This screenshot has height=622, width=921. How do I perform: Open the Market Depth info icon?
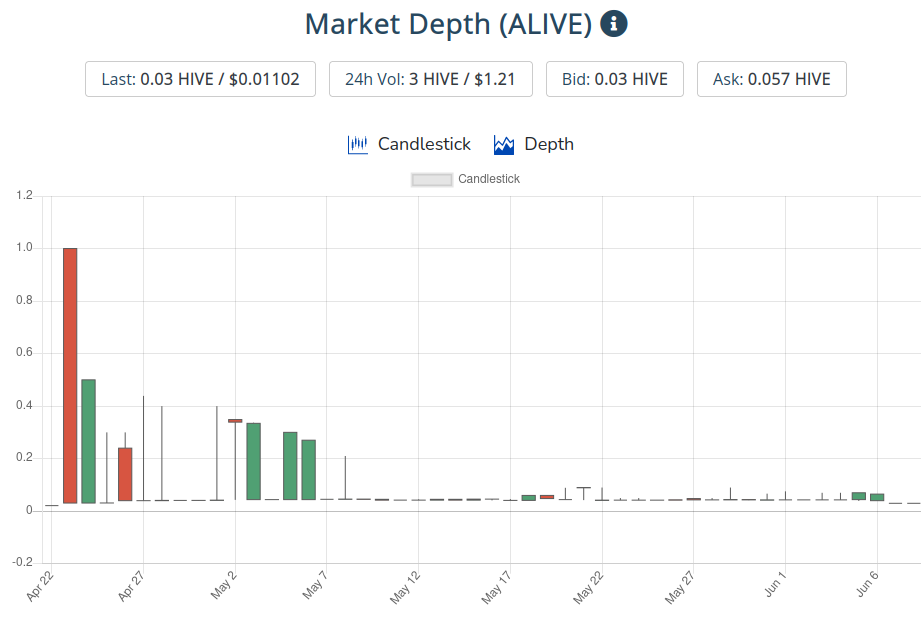coord(614,24)
